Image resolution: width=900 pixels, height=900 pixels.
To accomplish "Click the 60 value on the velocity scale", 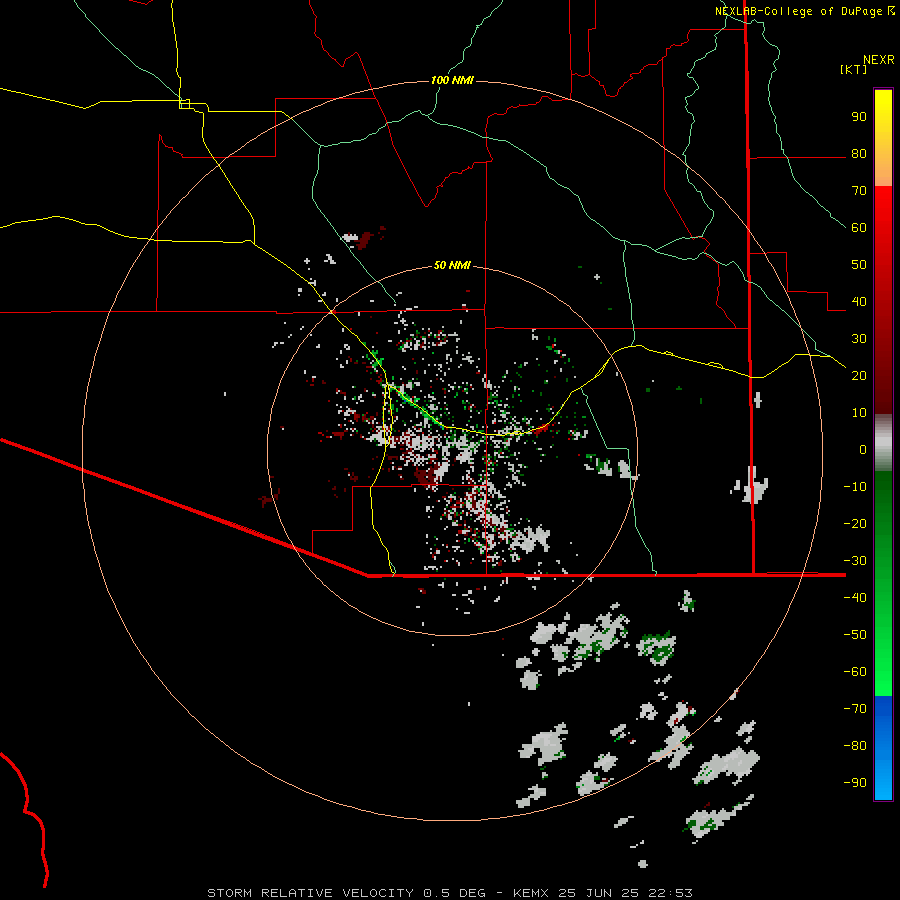I will (x=859, y=227).
